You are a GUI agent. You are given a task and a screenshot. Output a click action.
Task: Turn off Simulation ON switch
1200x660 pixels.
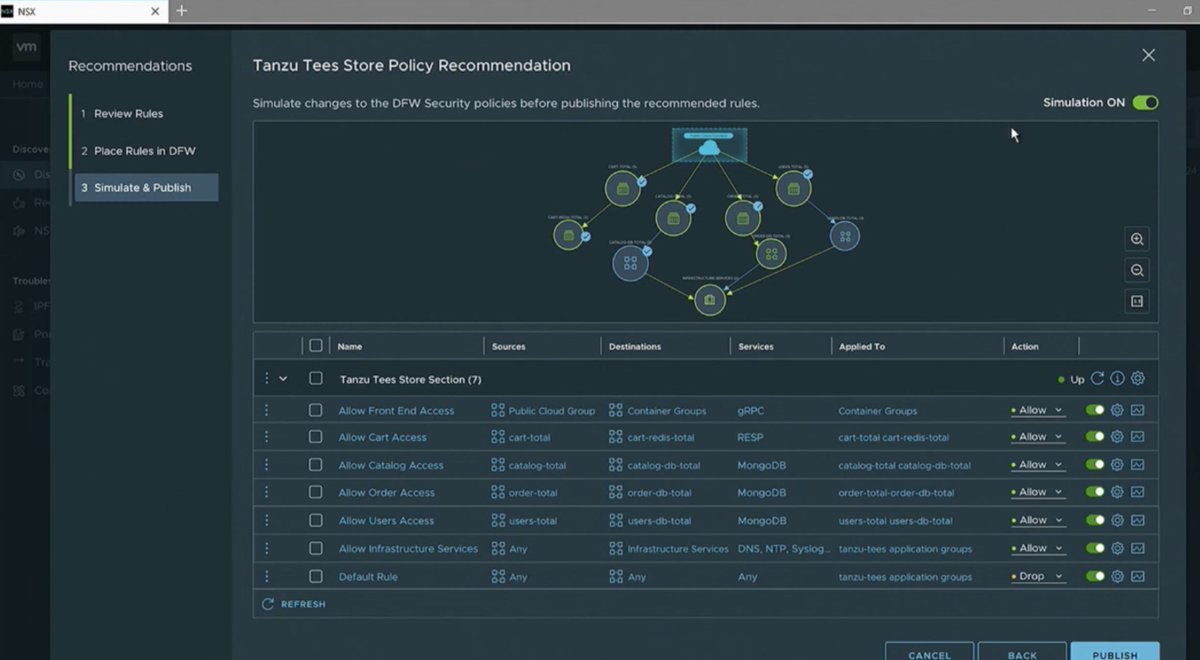click(1145, 102)
